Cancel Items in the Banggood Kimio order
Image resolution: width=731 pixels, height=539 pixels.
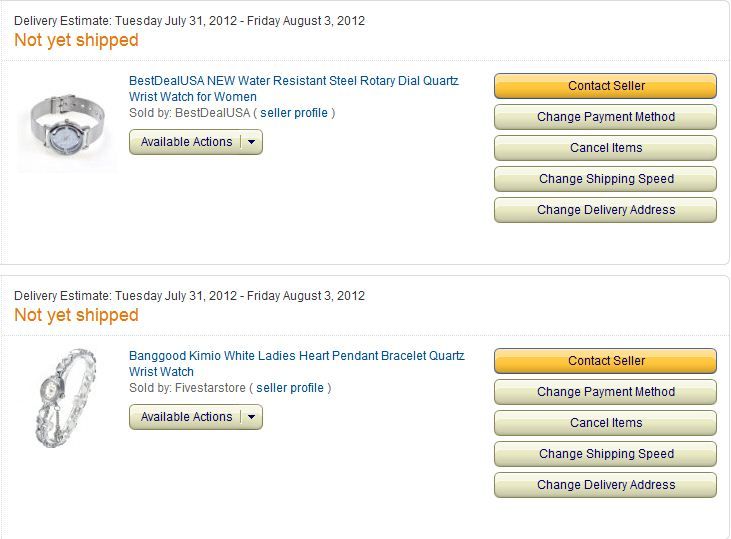click(x=606, y=423)
